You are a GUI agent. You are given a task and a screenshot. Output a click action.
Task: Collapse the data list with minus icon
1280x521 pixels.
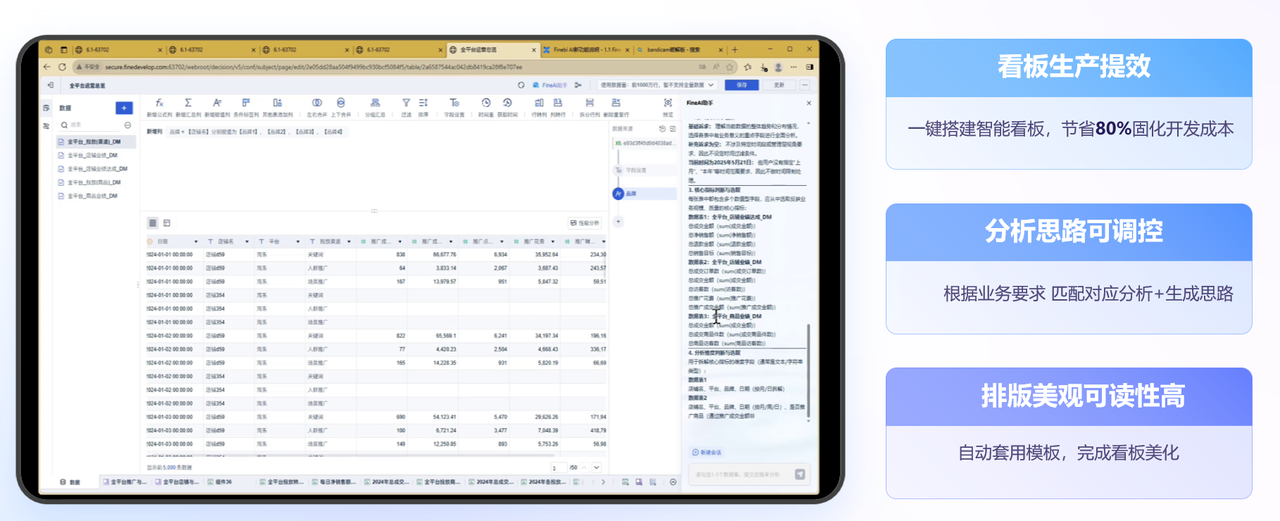[x=127, y=125]
